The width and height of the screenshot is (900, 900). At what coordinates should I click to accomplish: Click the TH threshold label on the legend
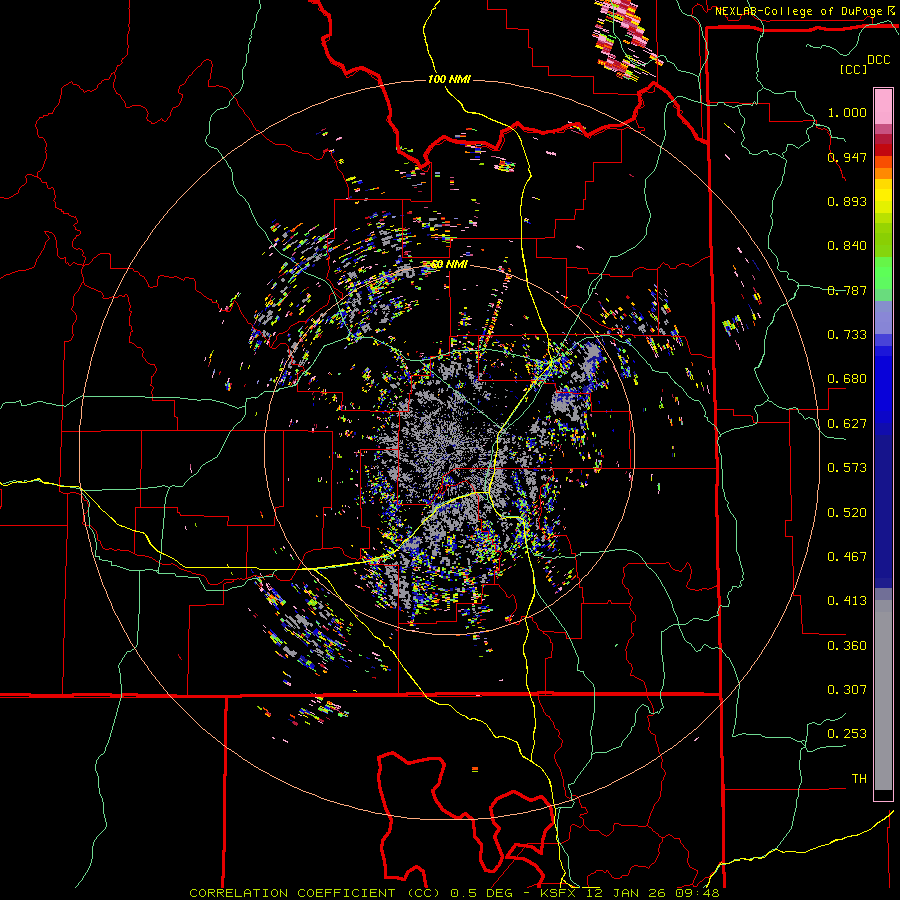pos(859,779)
